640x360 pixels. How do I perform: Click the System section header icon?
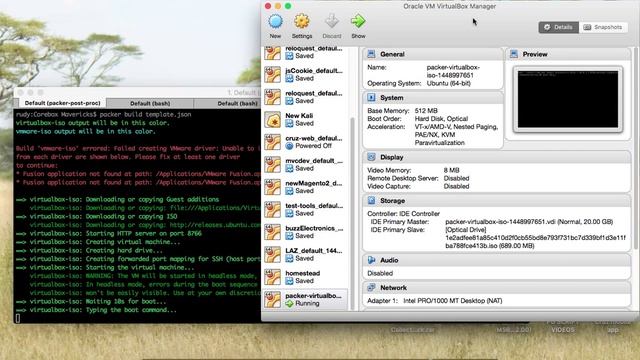click(x=371, y=98)
